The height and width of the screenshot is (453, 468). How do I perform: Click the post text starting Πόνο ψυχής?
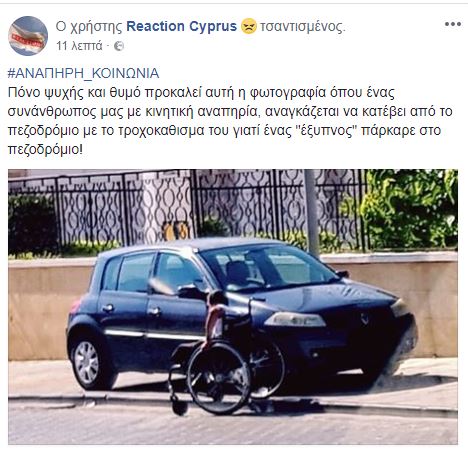pos(230,121)
